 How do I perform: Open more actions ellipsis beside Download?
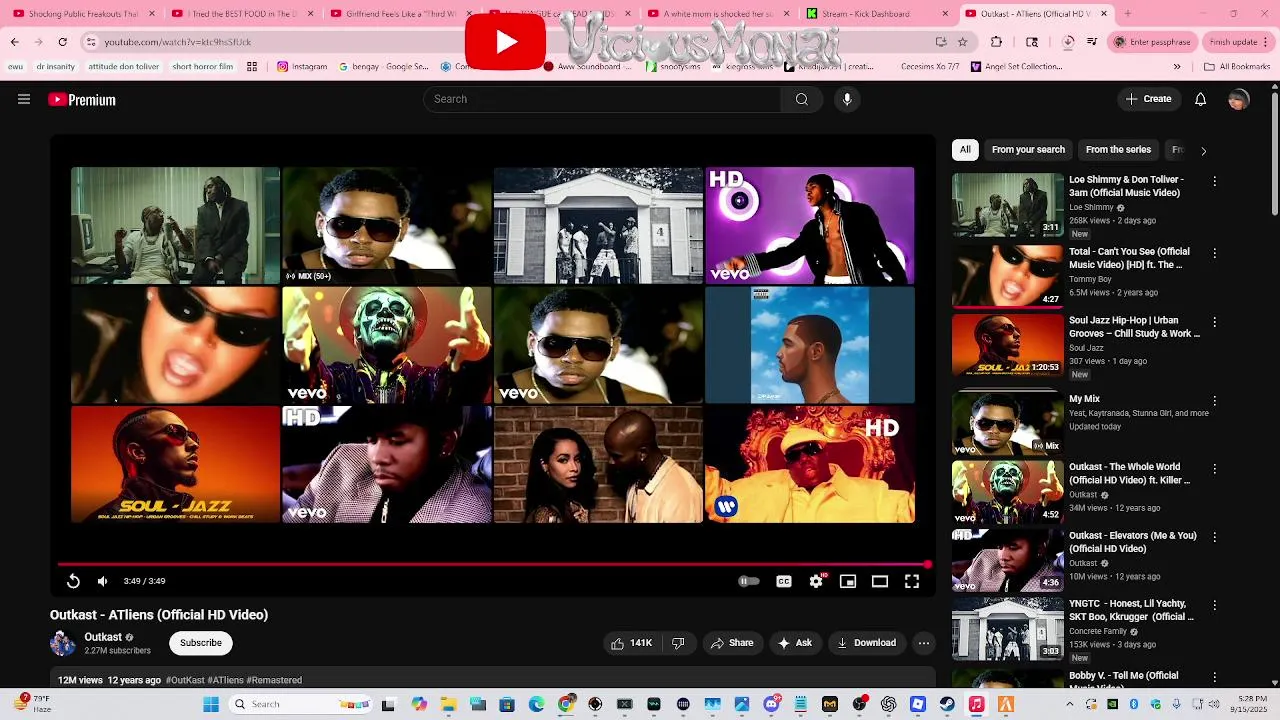(x=924, y=643)
